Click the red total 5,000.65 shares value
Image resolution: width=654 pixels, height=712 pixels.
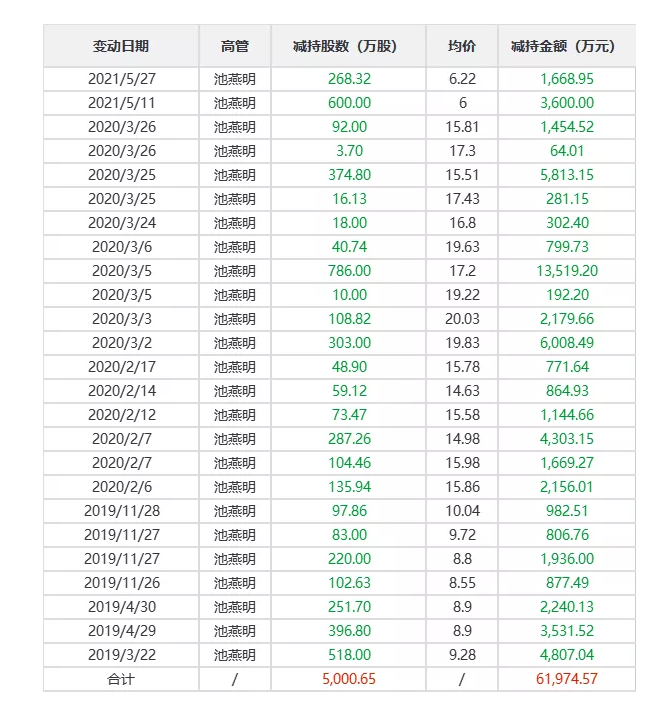pyautogui.click(x=348, y=679)
